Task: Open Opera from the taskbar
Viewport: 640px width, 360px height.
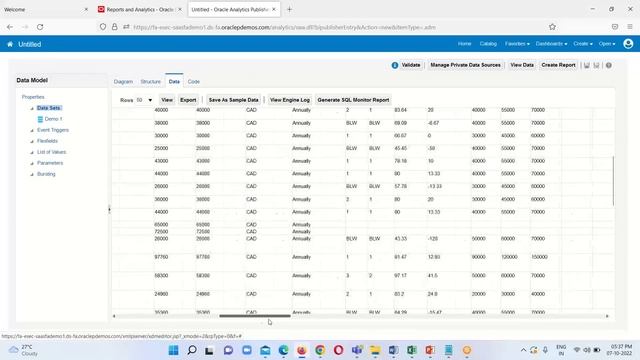Action: [338, 350]
